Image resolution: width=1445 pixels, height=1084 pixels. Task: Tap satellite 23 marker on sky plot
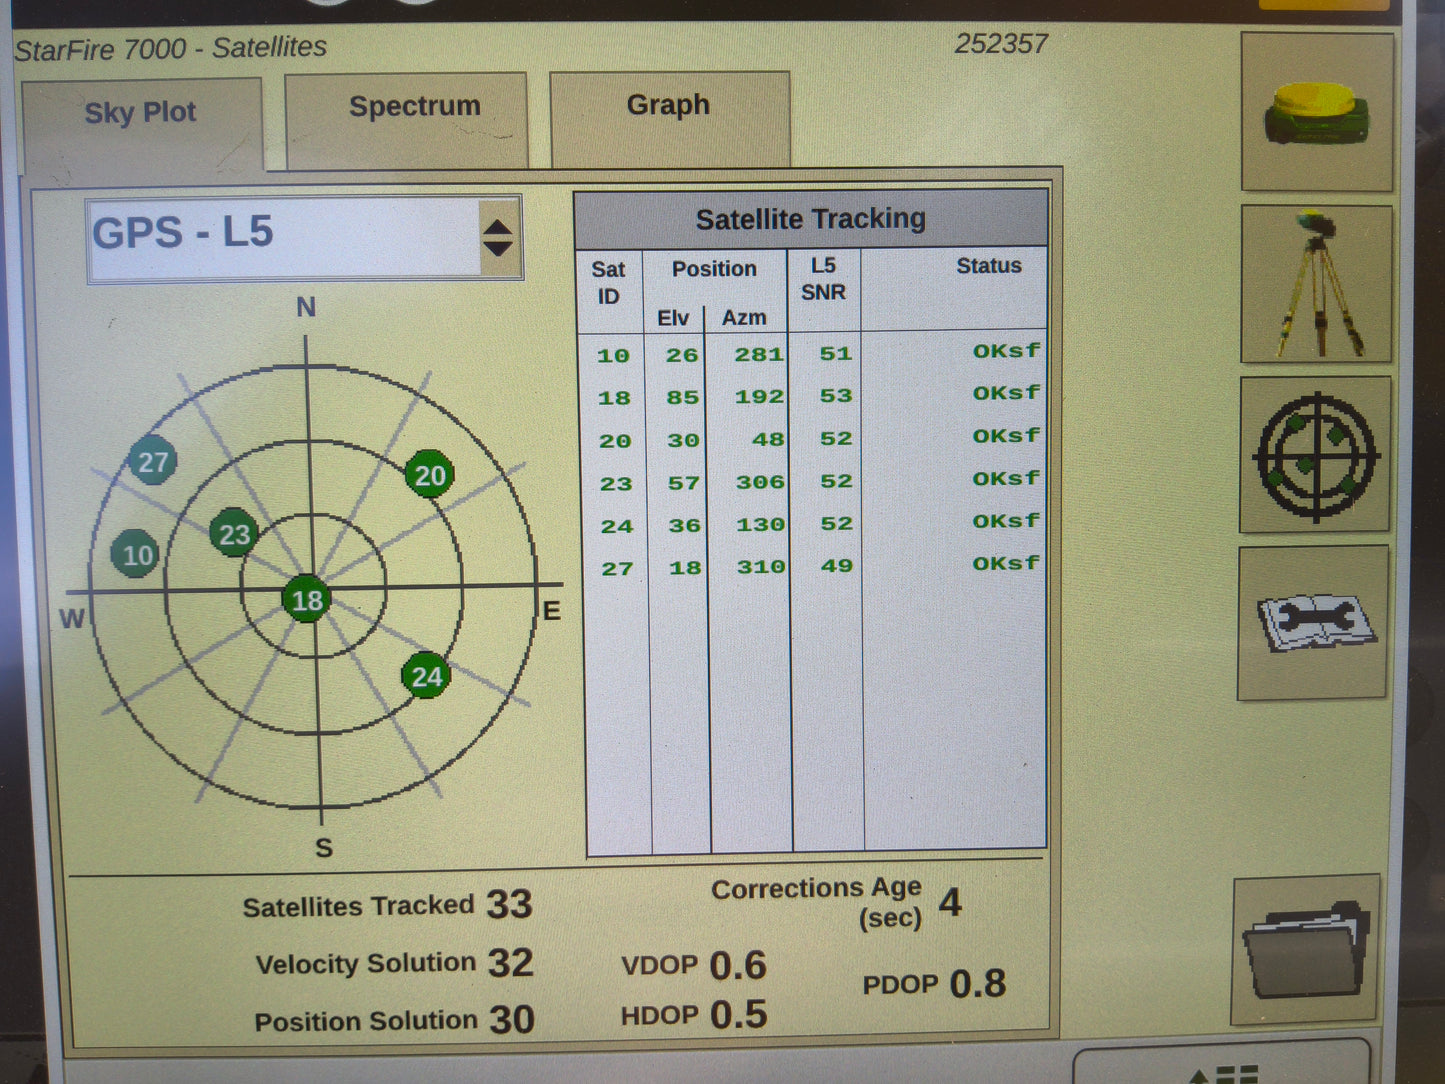click(234, 535)
